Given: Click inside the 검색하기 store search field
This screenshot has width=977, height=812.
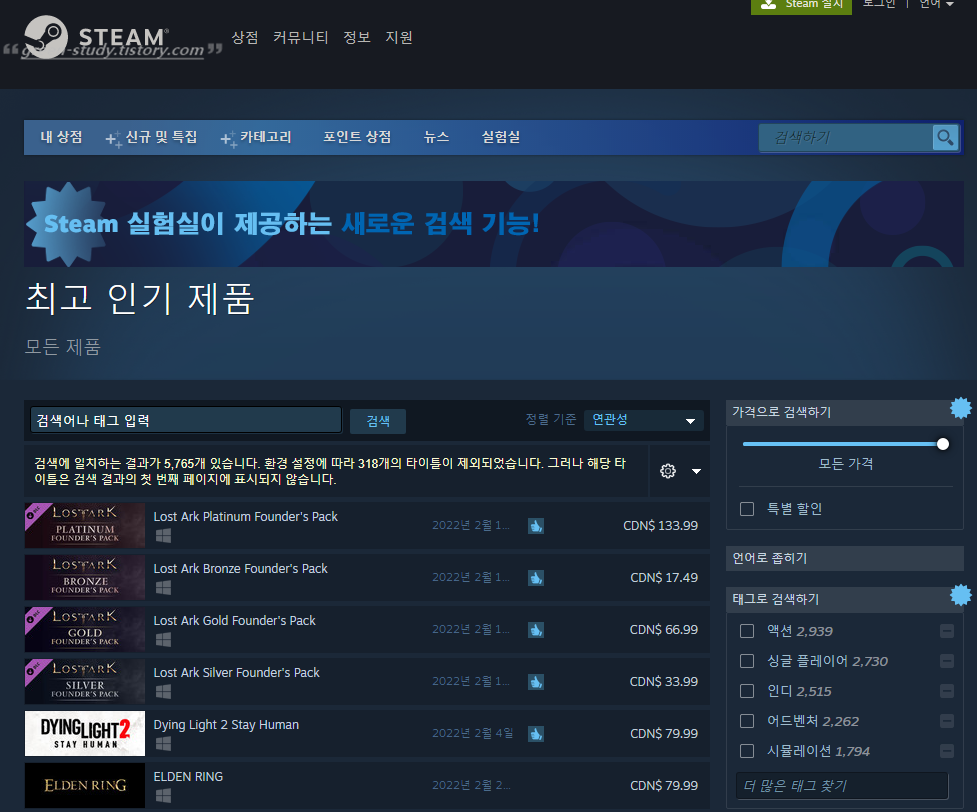Looking at the screenshot, I should pos(846,137).
